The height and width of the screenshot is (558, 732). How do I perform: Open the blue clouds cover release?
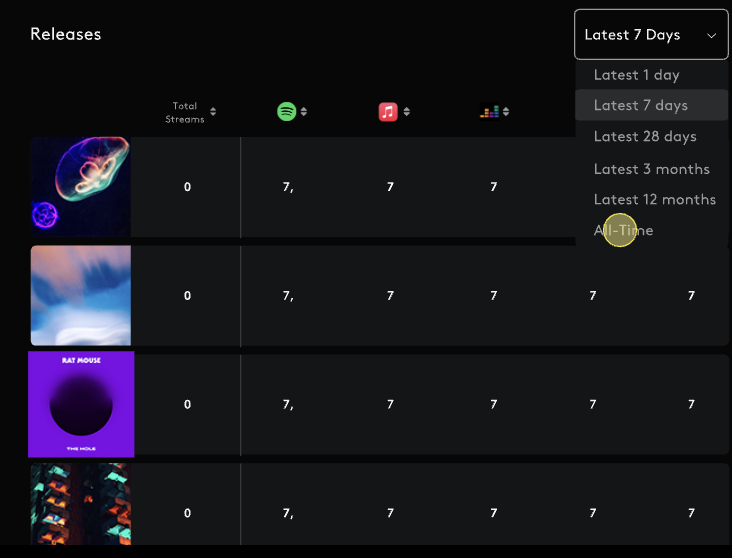click(x=81, y=296)
